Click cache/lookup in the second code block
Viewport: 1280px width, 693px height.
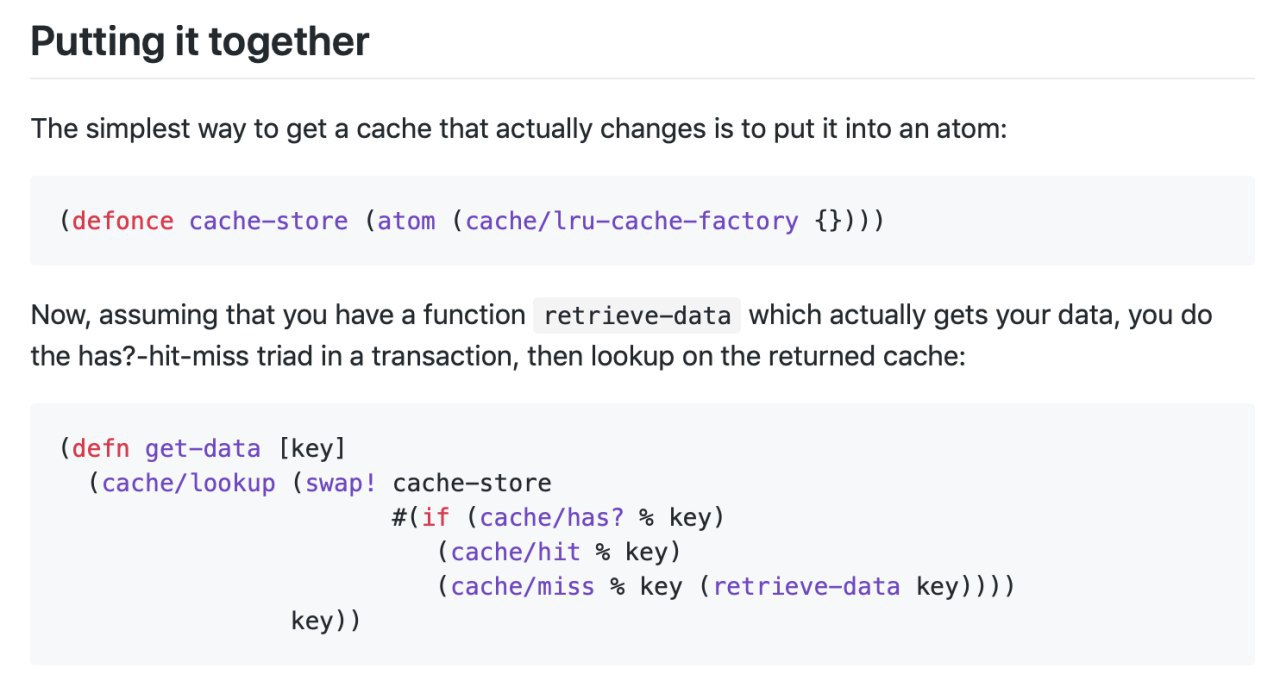coord(189,483)
